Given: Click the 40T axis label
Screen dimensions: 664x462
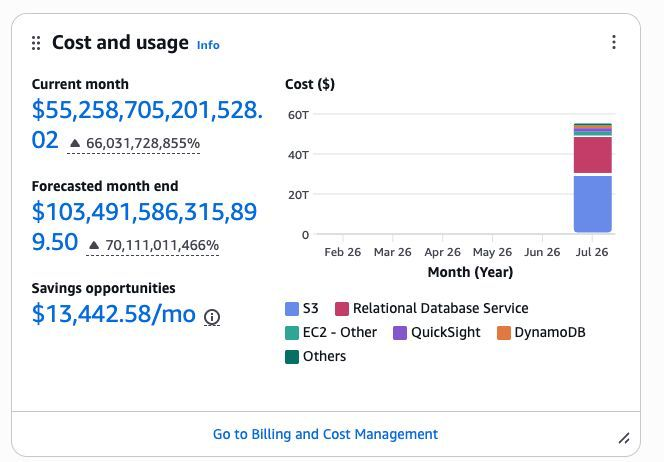Looking at the screenshot, I should pyautogui.click(x=299, y=155).
